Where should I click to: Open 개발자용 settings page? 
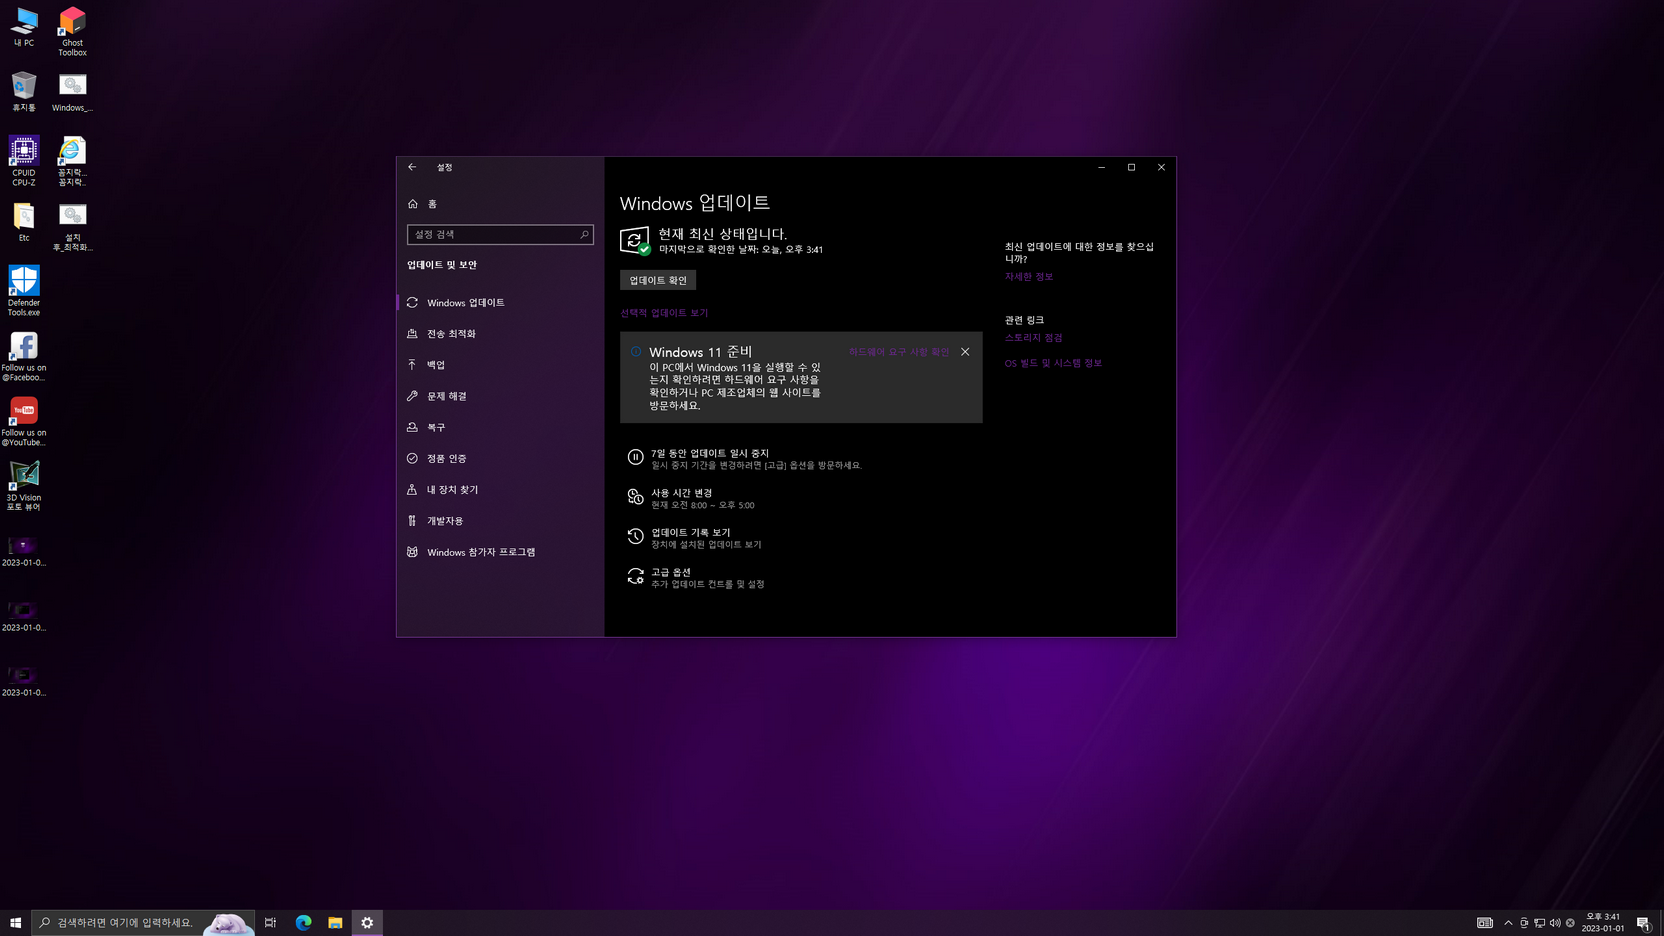pyautogui.click(x=500, y=520)
